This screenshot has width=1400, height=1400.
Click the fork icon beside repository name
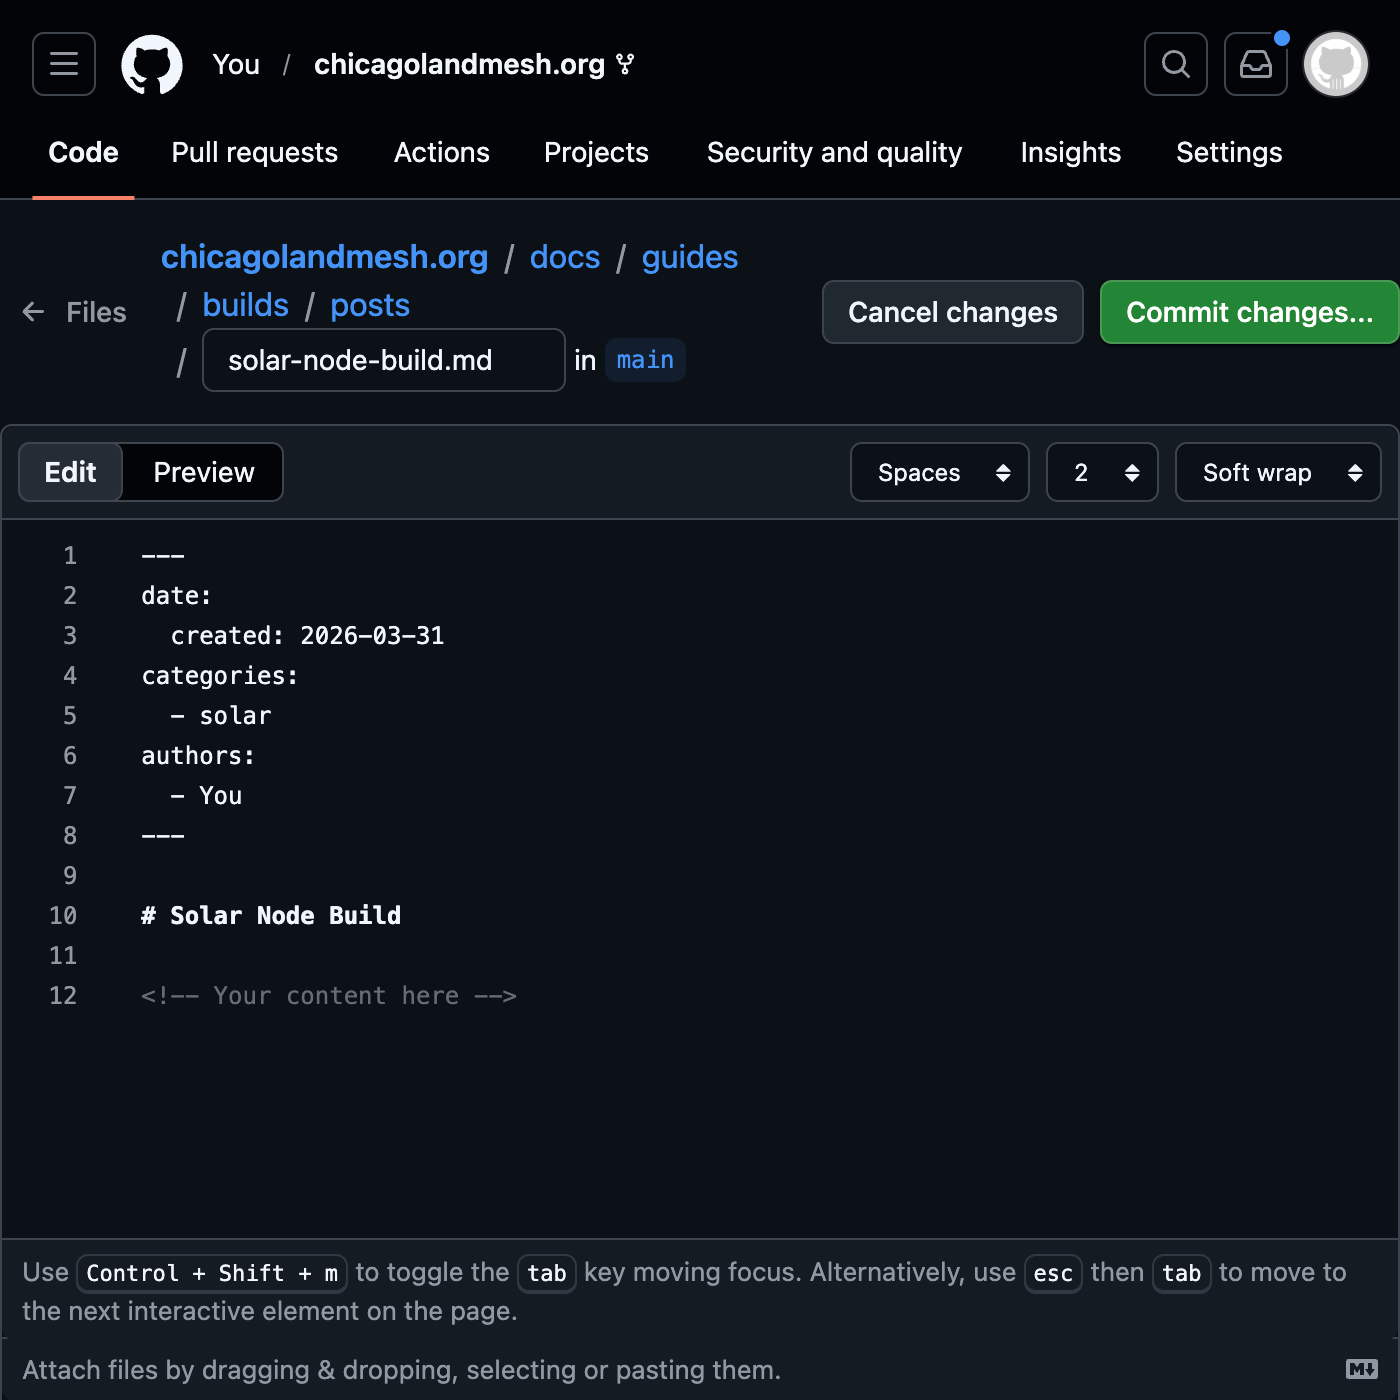coord(626,65)
